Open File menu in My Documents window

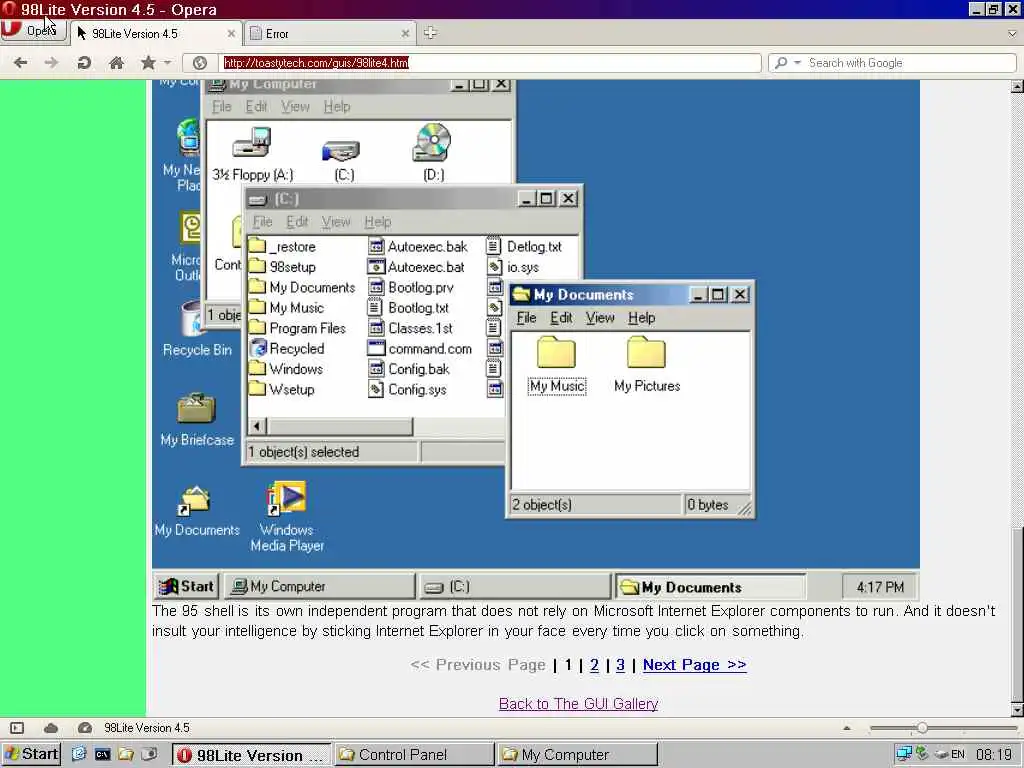[x=526, y=318]
